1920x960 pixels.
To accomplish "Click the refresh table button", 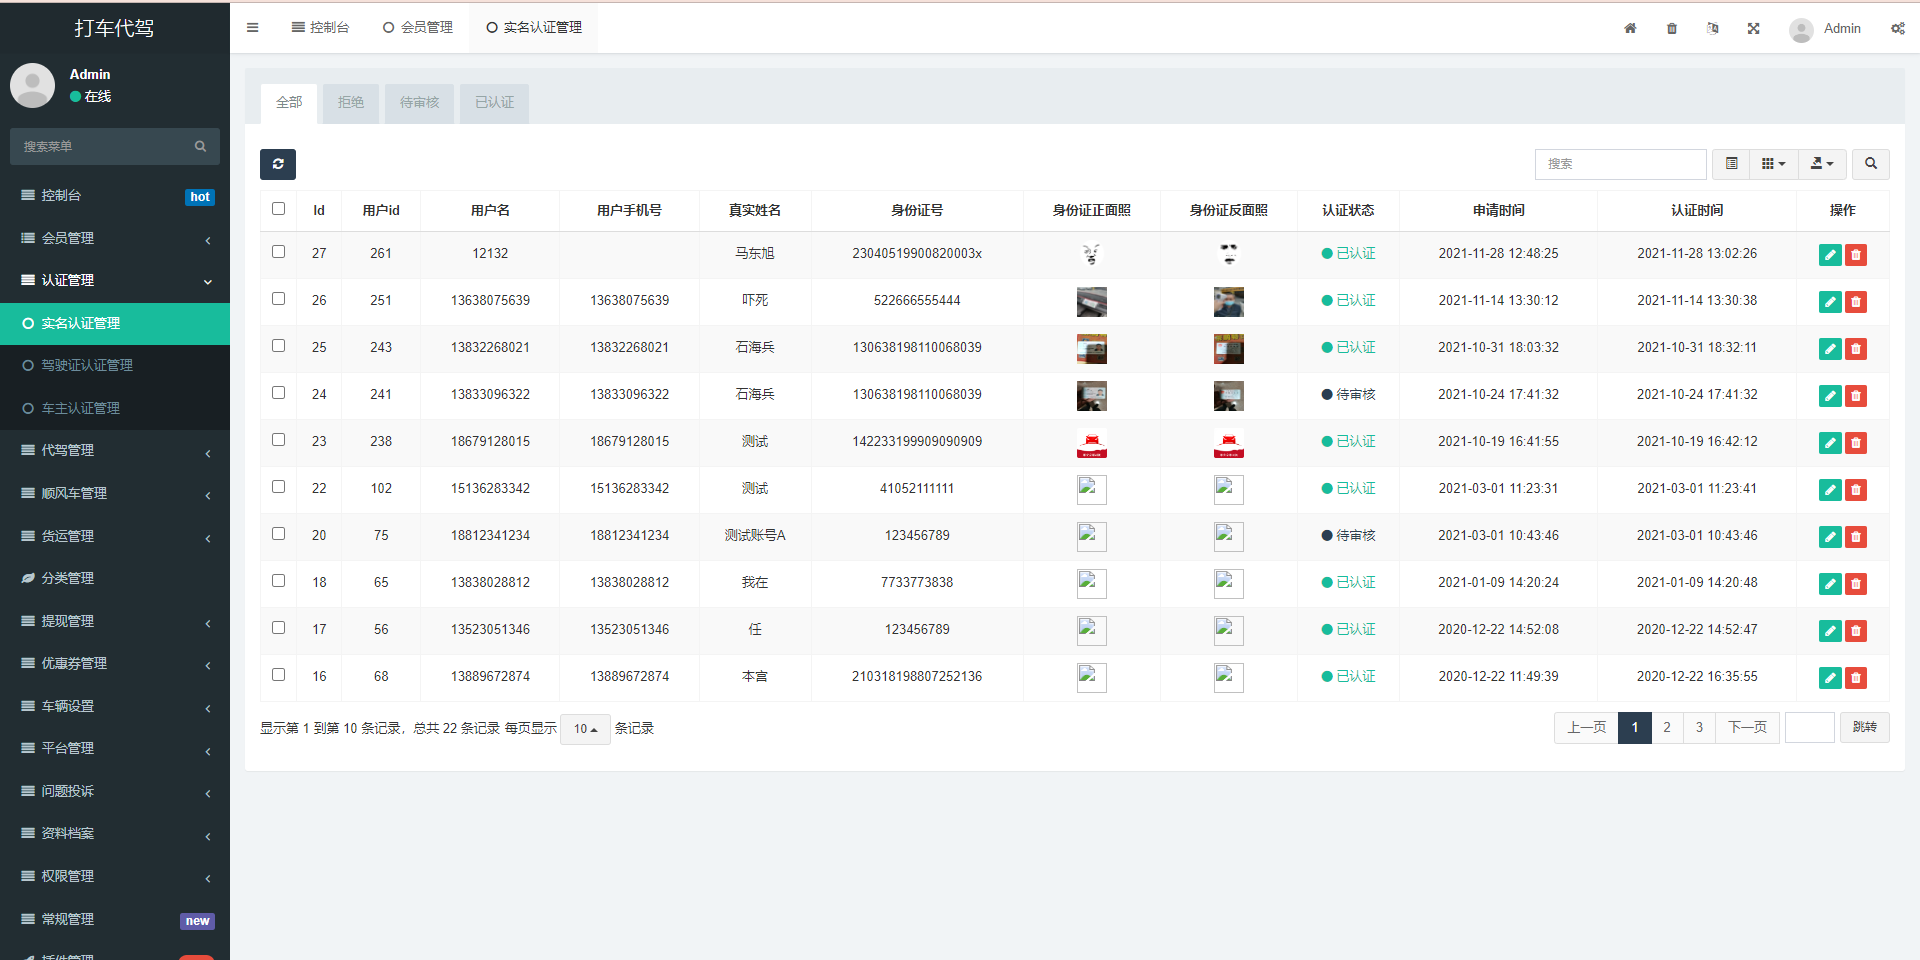I will tap(278, 164).
